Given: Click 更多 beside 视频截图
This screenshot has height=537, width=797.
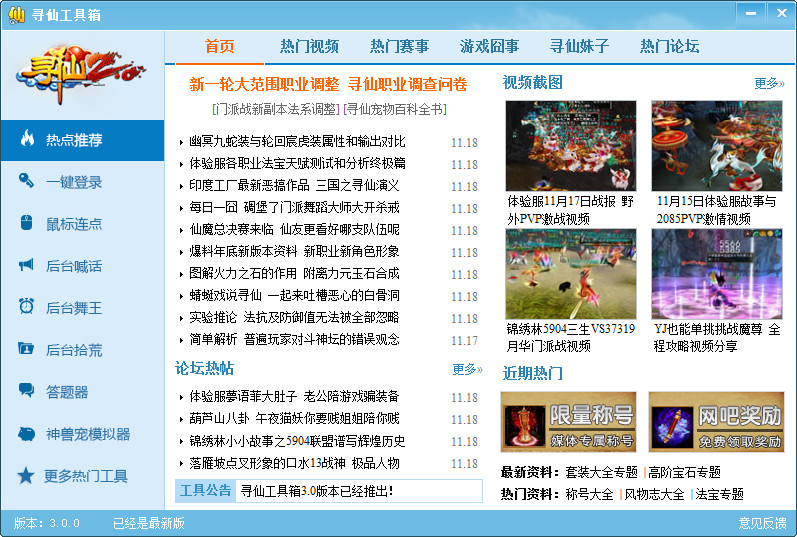Looking at the screenshot, I should 769,83.
